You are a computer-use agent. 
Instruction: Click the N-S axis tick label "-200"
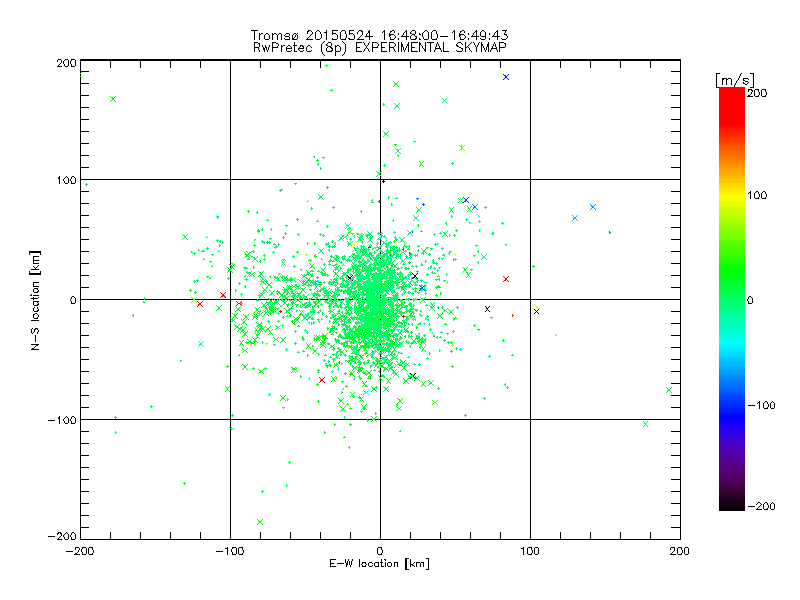(x=62, y=536)
